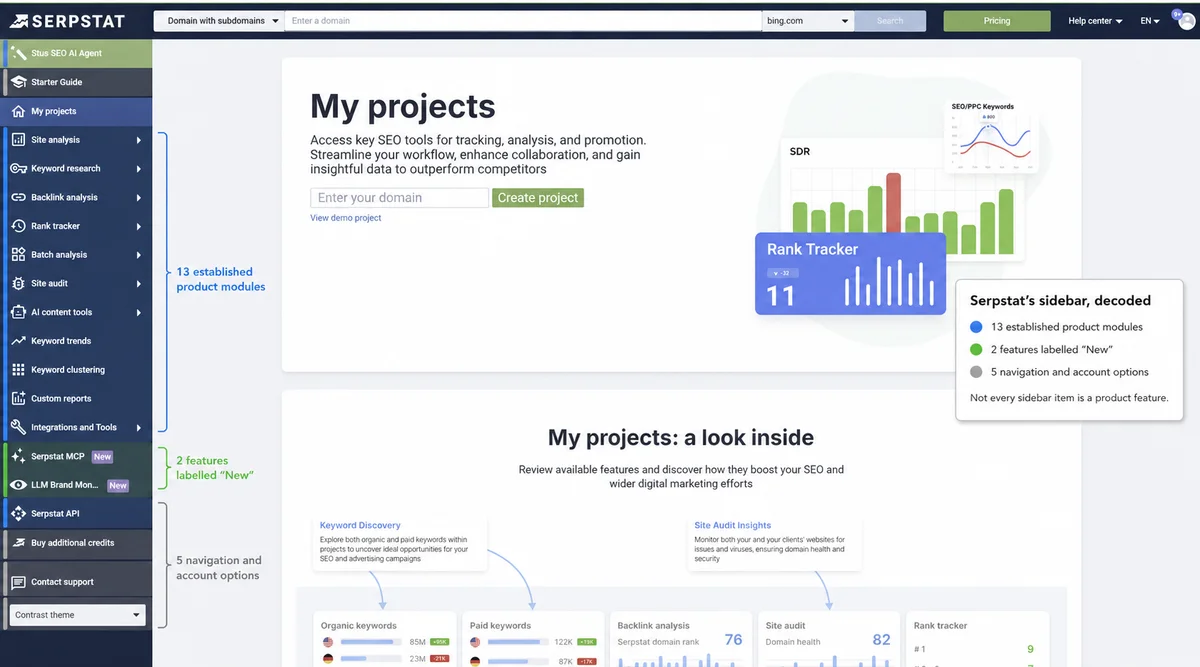Click the Keyword clustering dots icon
Screen dimensions: 1200x667
click(x=18, y=370)
